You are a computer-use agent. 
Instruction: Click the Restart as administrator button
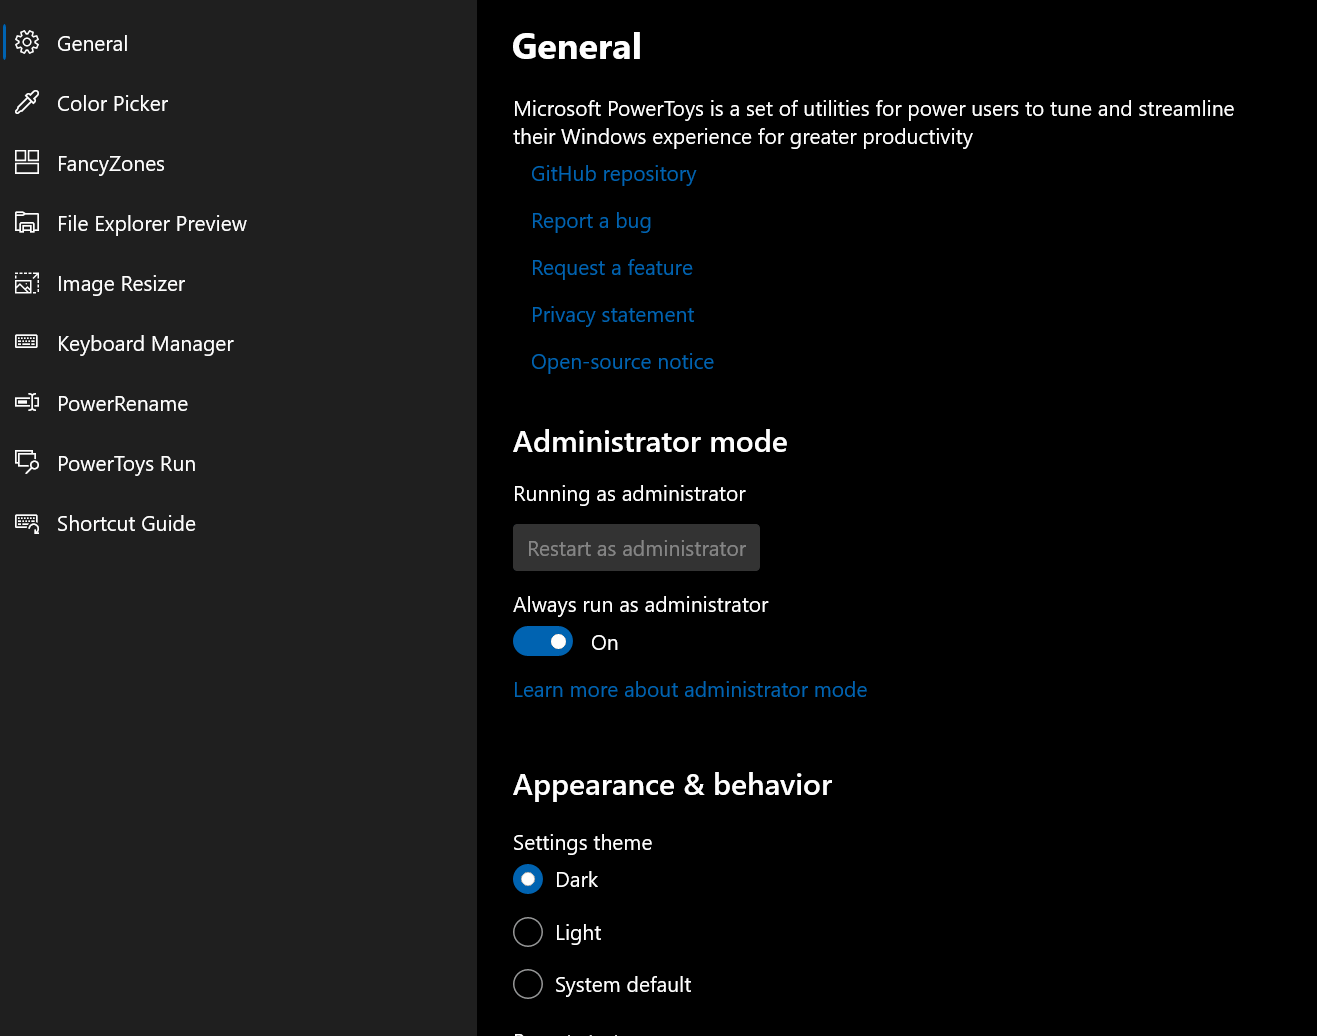click(x=636, y=548)
